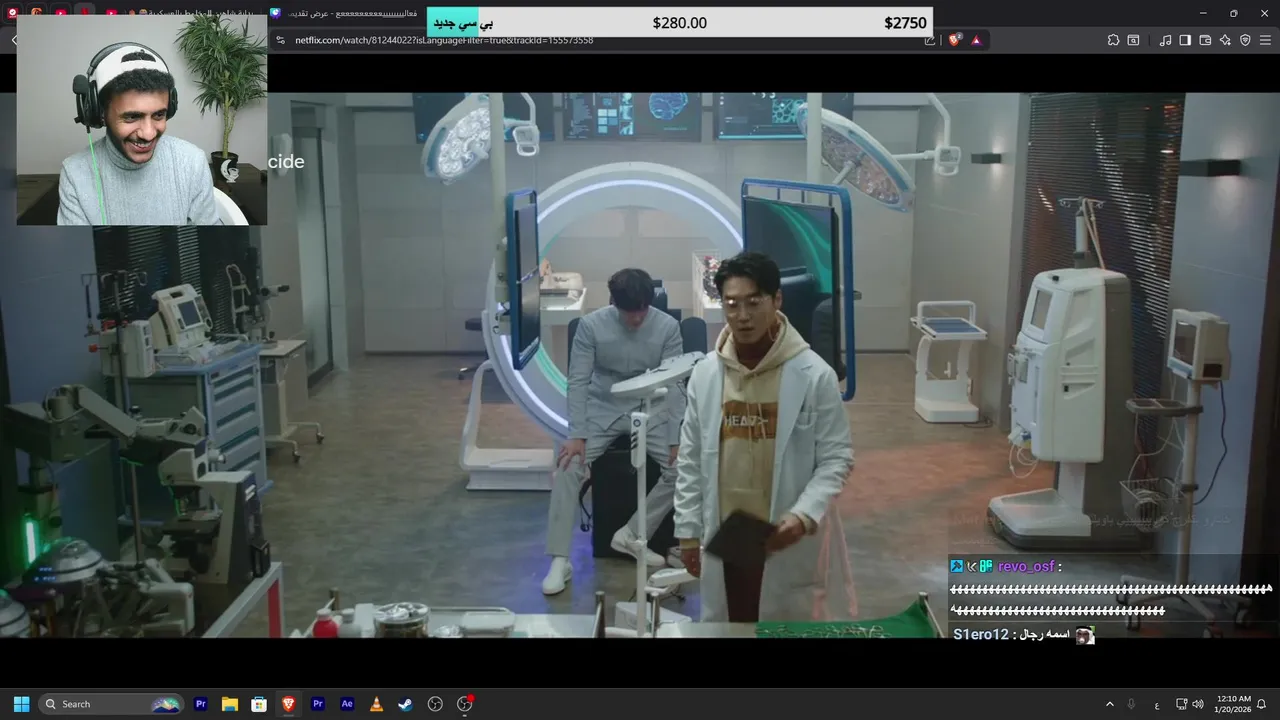Screen dimensions: 1280x720
Task: Click the $2750 goal amount
Action: pyautogui.click(x=905, y=23)
